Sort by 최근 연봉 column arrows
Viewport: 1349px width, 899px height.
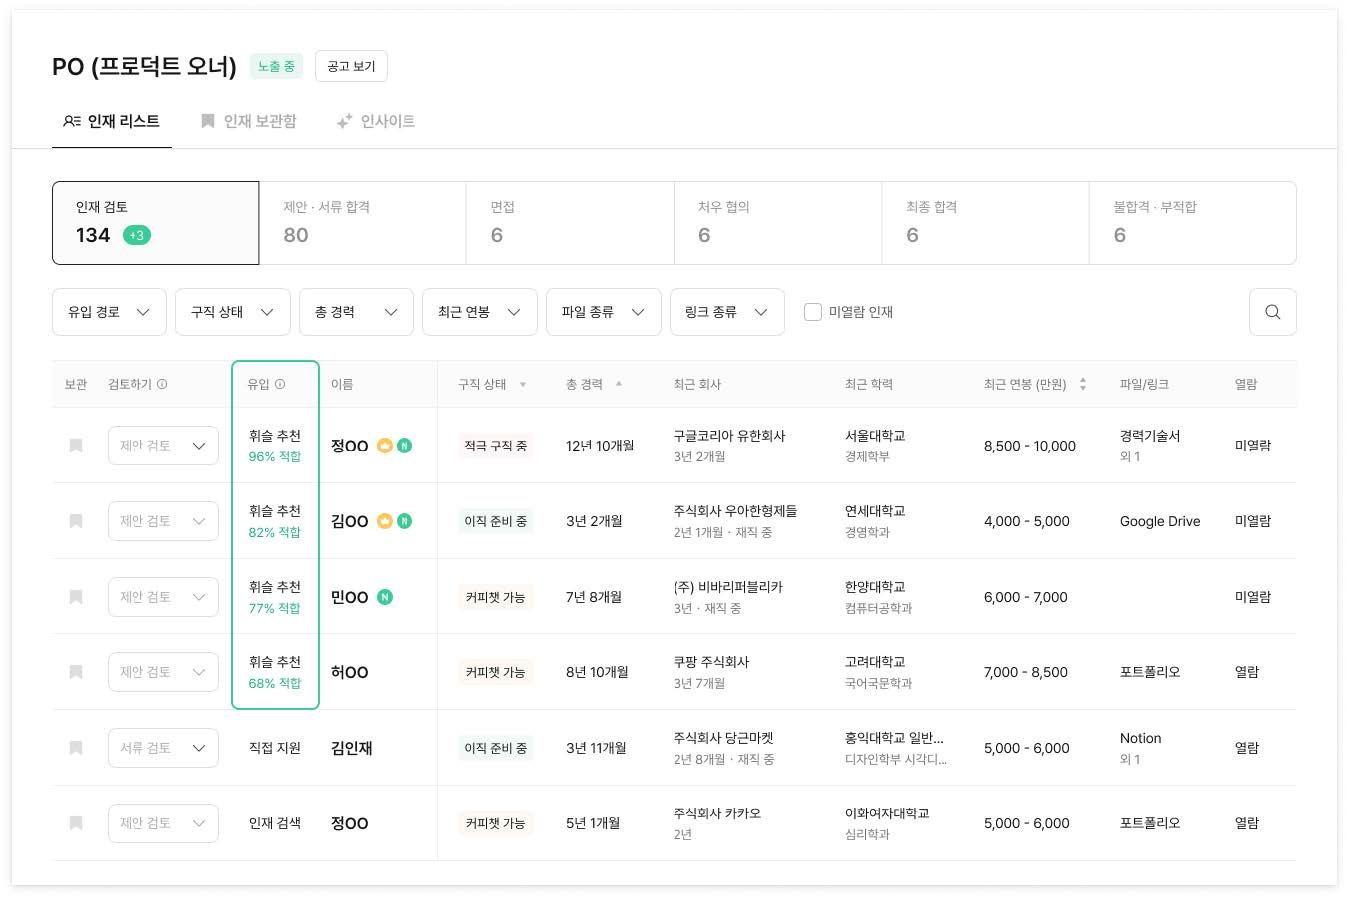[1083, 384]
